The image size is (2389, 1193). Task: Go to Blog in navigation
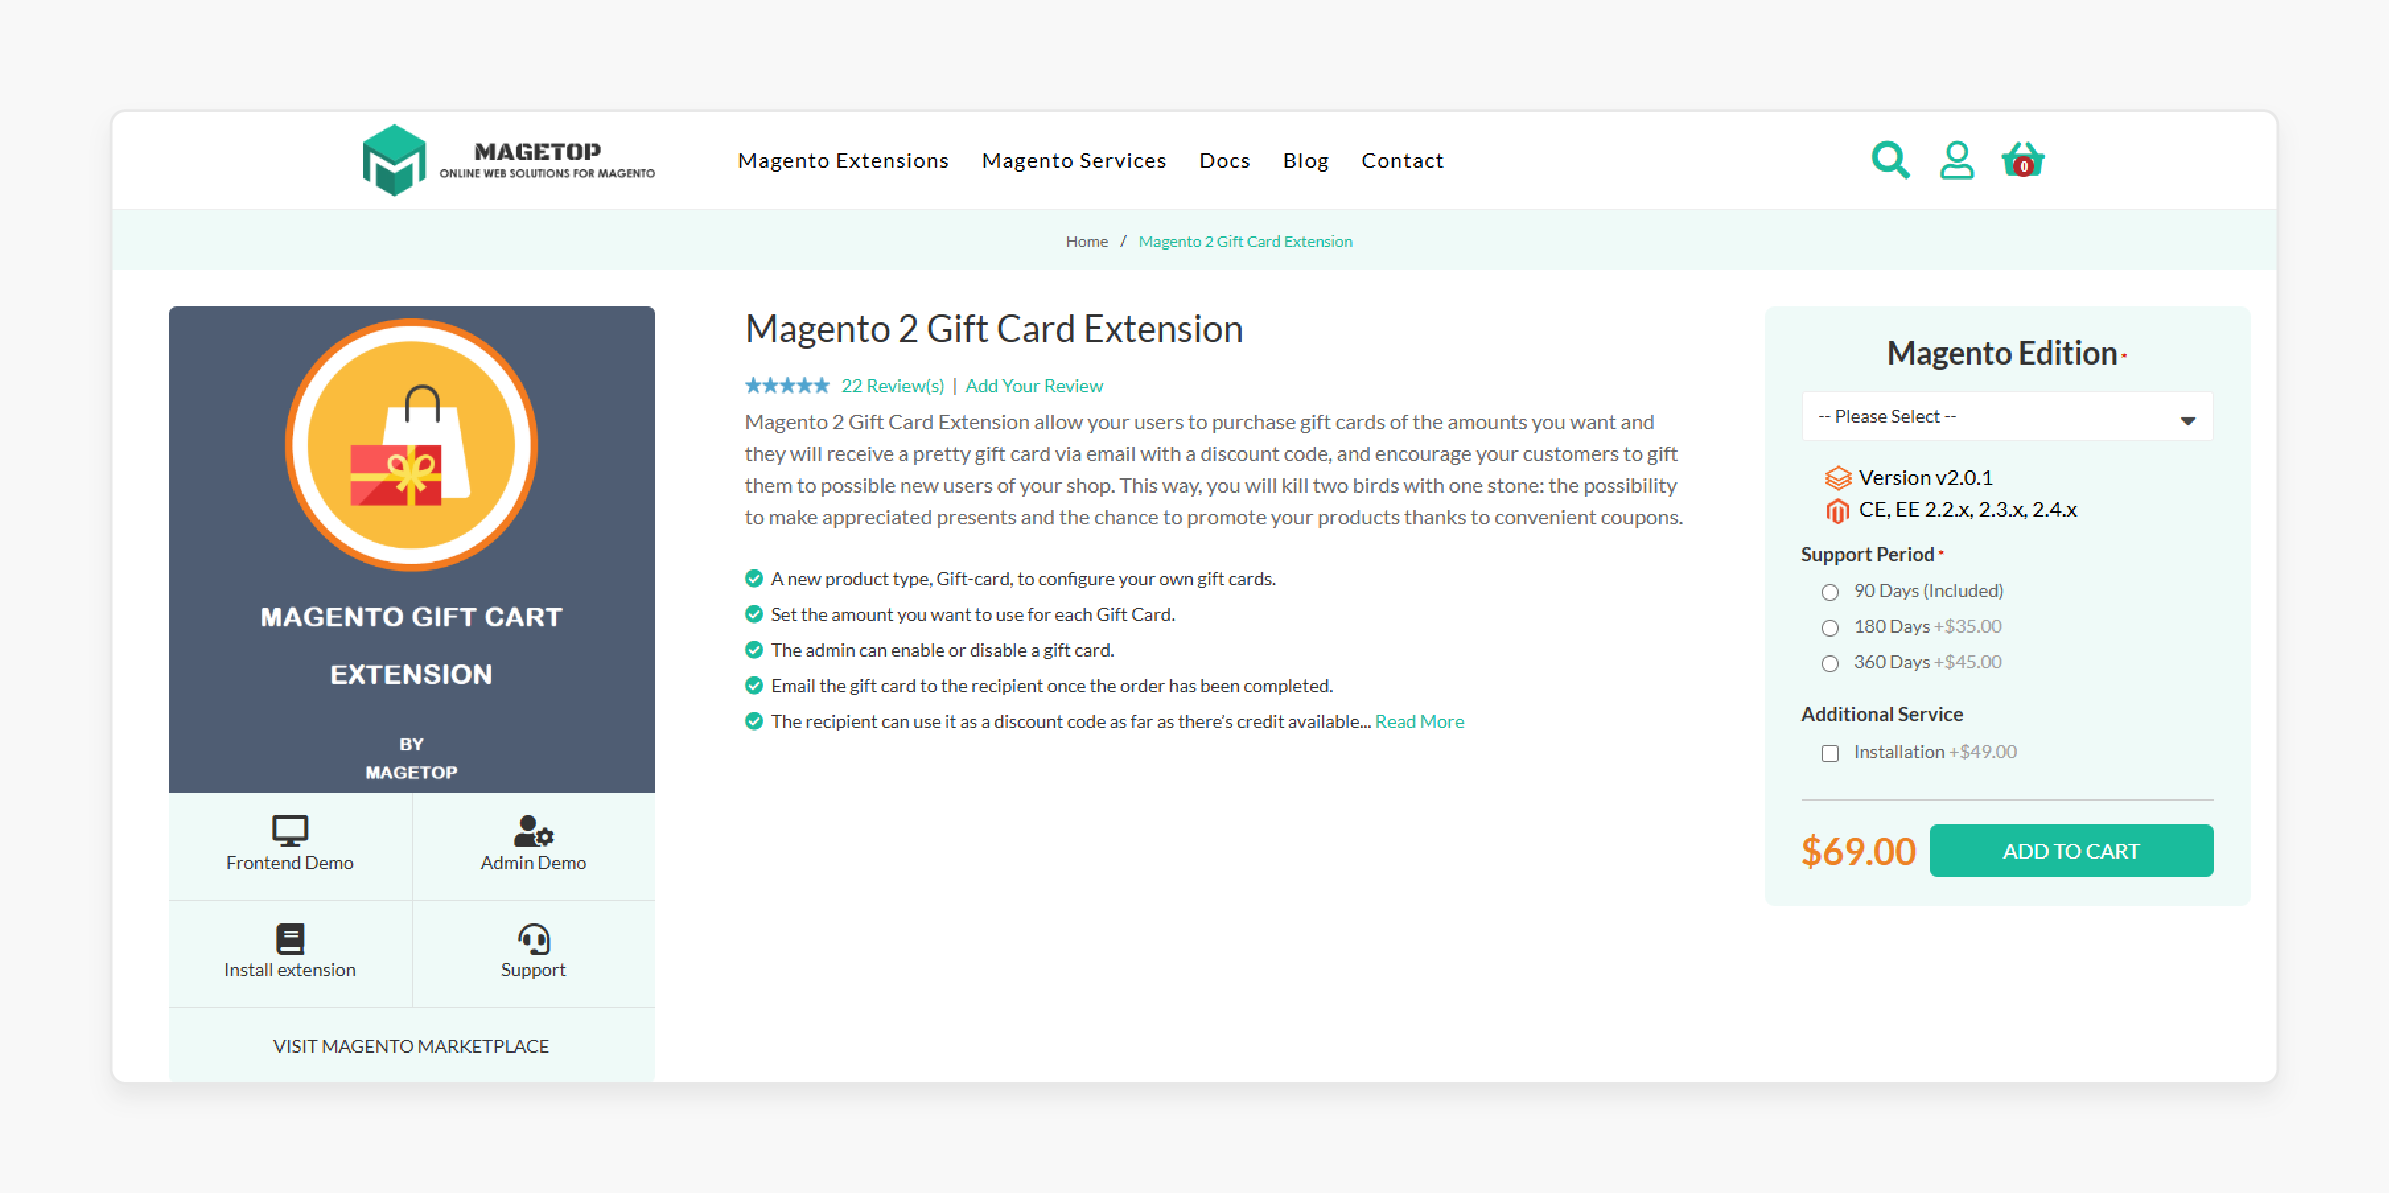[x=1306, y=161]
